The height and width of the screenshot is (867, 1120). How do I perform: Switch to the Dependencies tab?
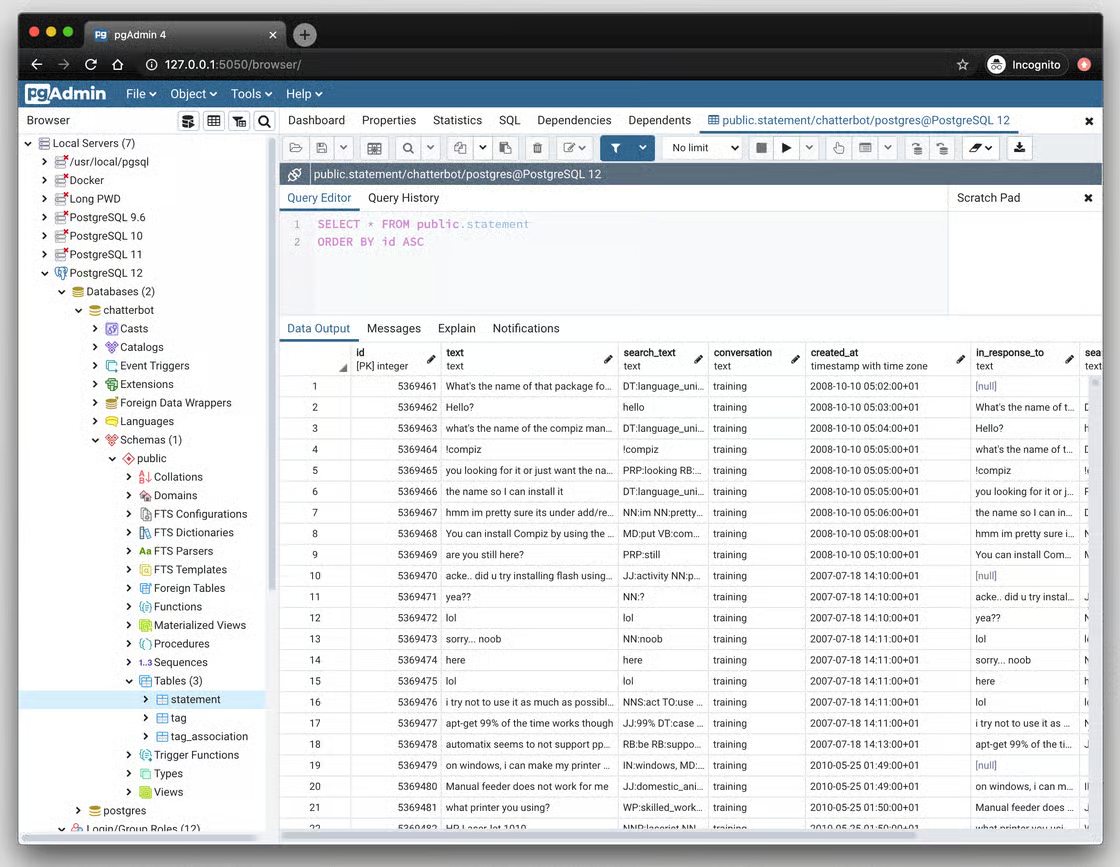click(x=574, y=120)
